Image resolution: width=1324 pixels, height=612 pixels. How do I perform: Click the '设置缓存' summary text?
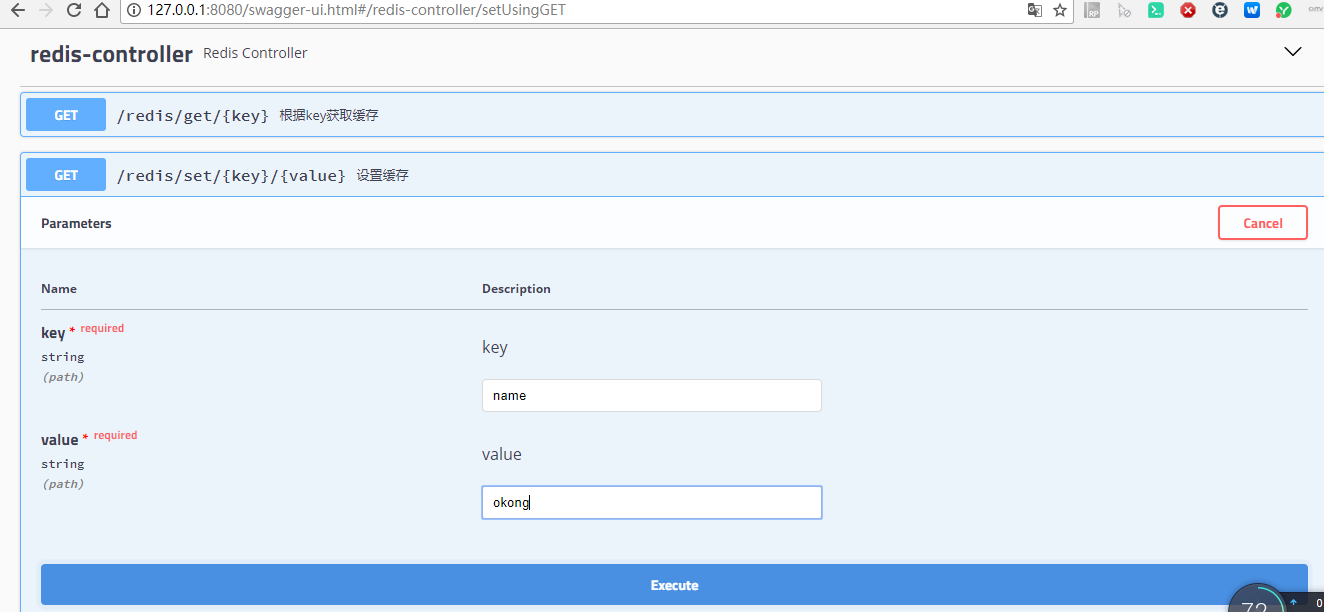tap(383, 175)
